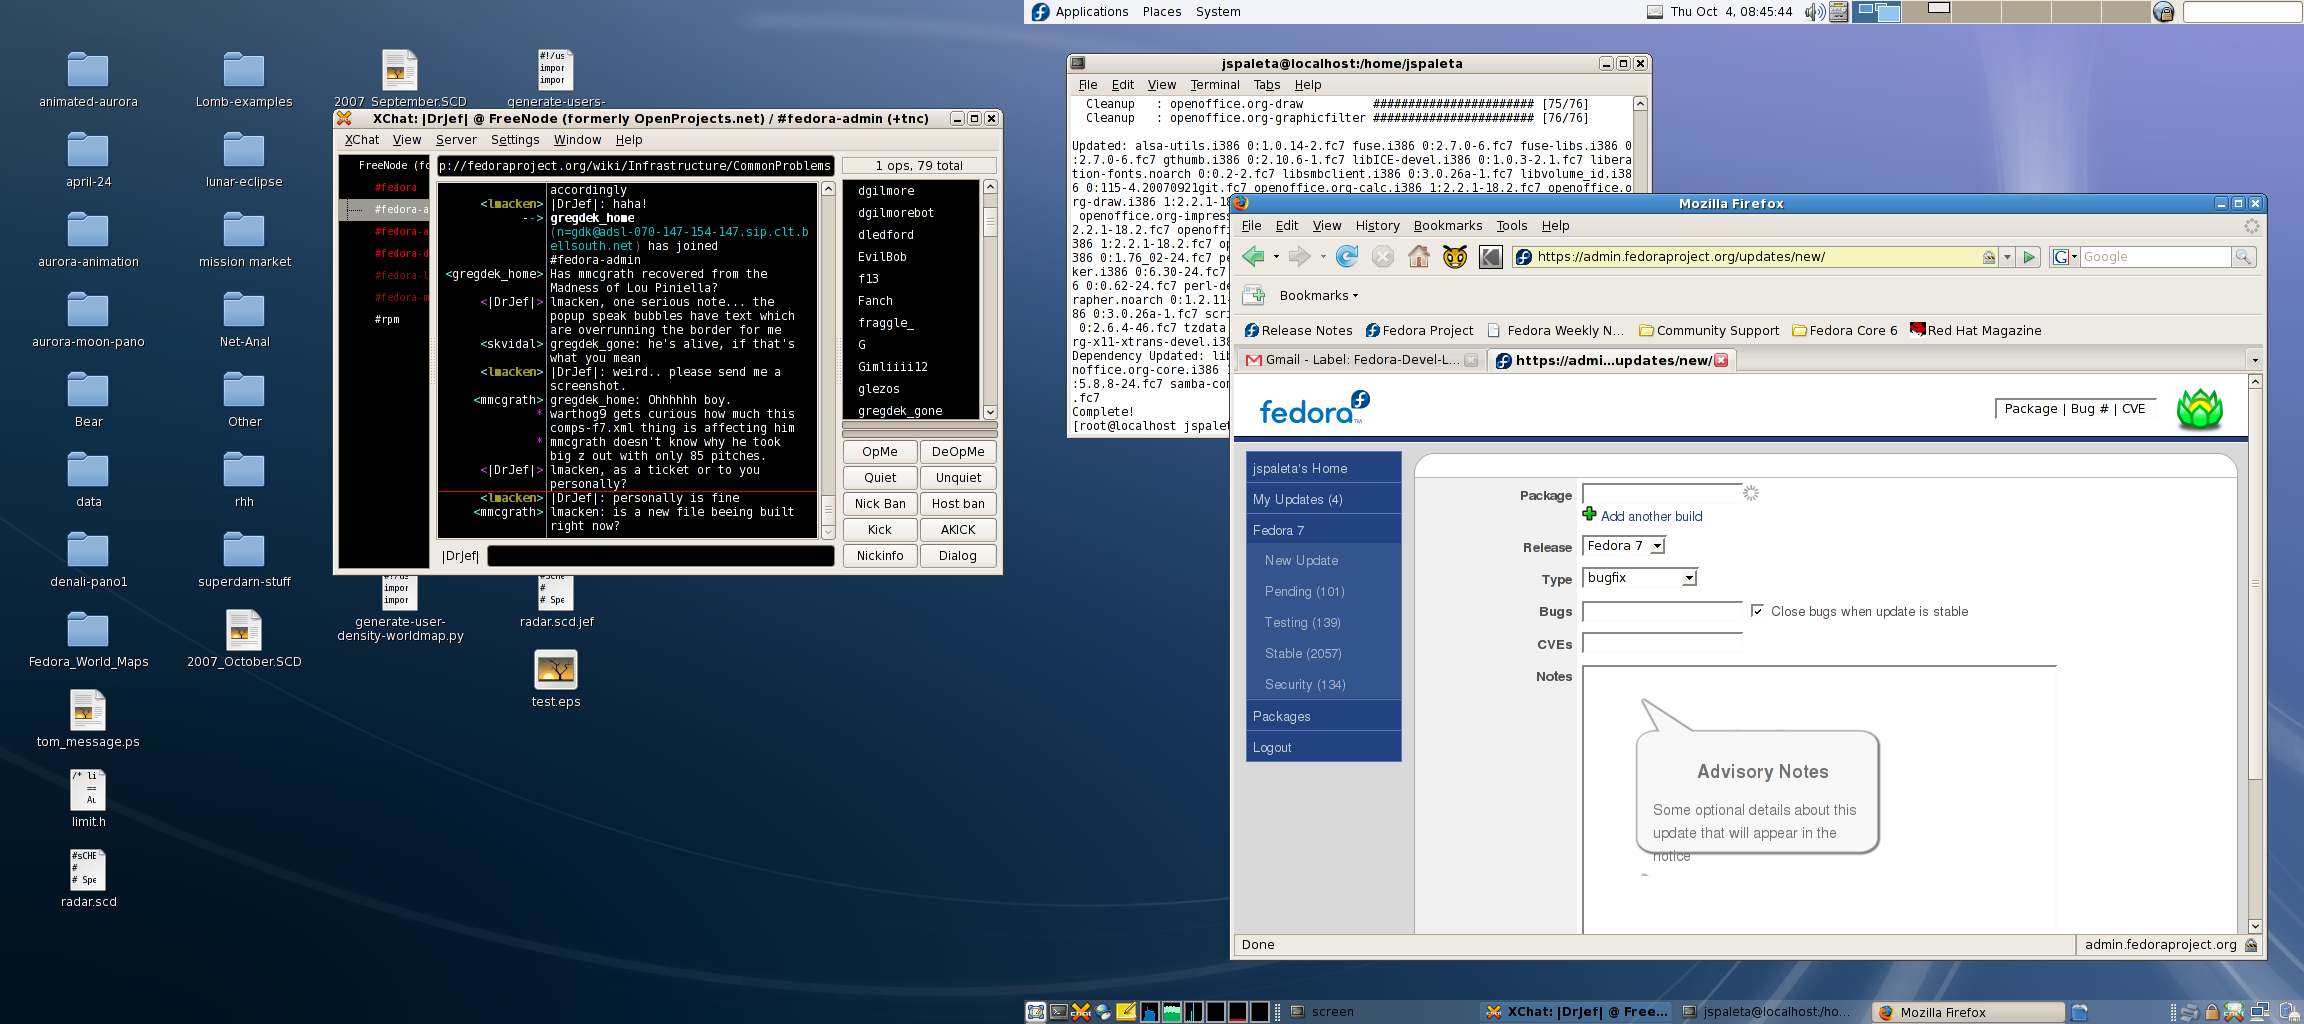Click the dark back-bracket toolbar icon in Firefox
Screen dimensions: 2304x1024
pyautogui.click(x=1491, y=257)
